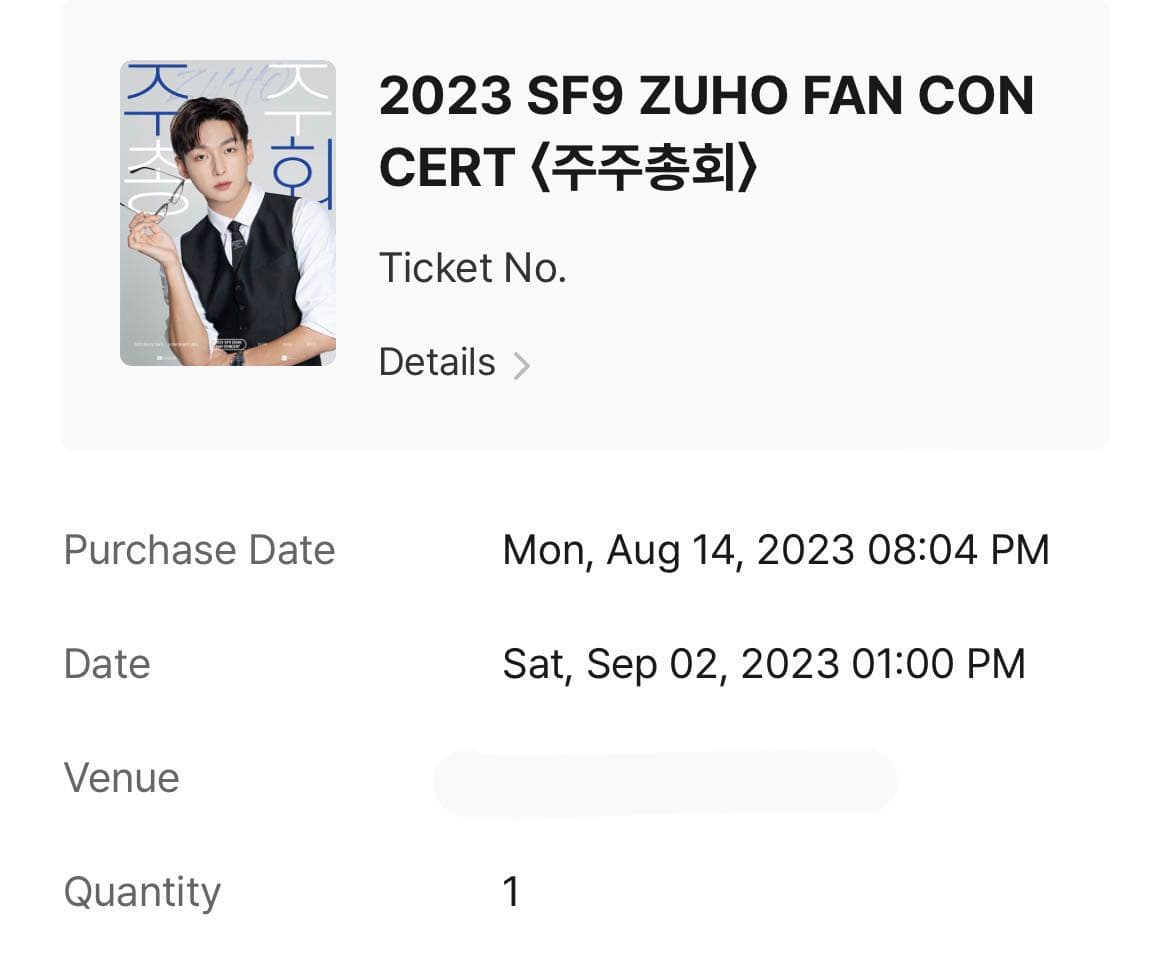Click the blurred venue information area
This screenshot has width=1170, height=973.
point(663,780)
